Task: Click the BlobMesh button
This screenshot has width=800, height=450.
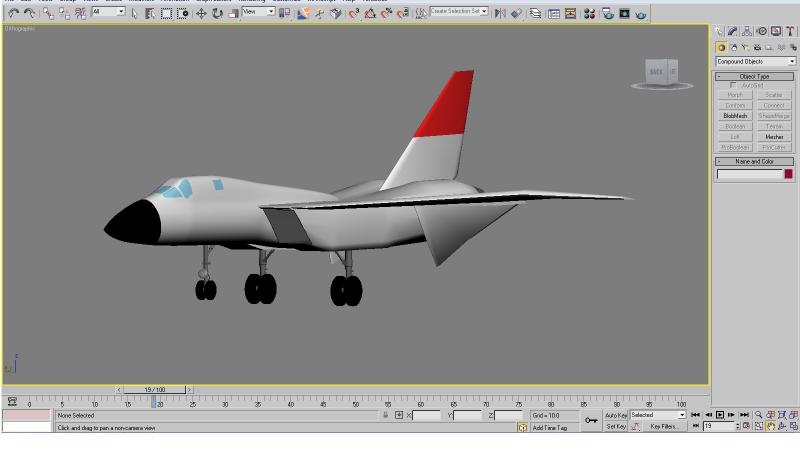Action: point(735,116)
